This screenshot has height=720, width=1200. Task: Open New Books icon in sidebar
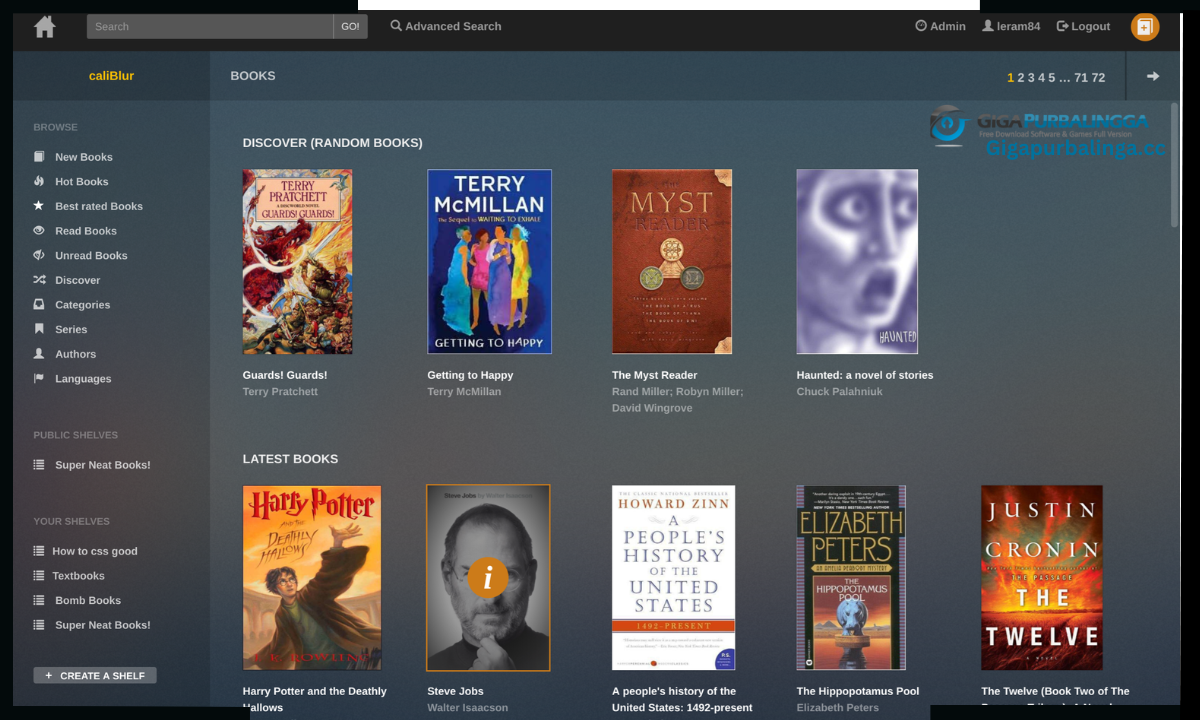tap(39, 157)
